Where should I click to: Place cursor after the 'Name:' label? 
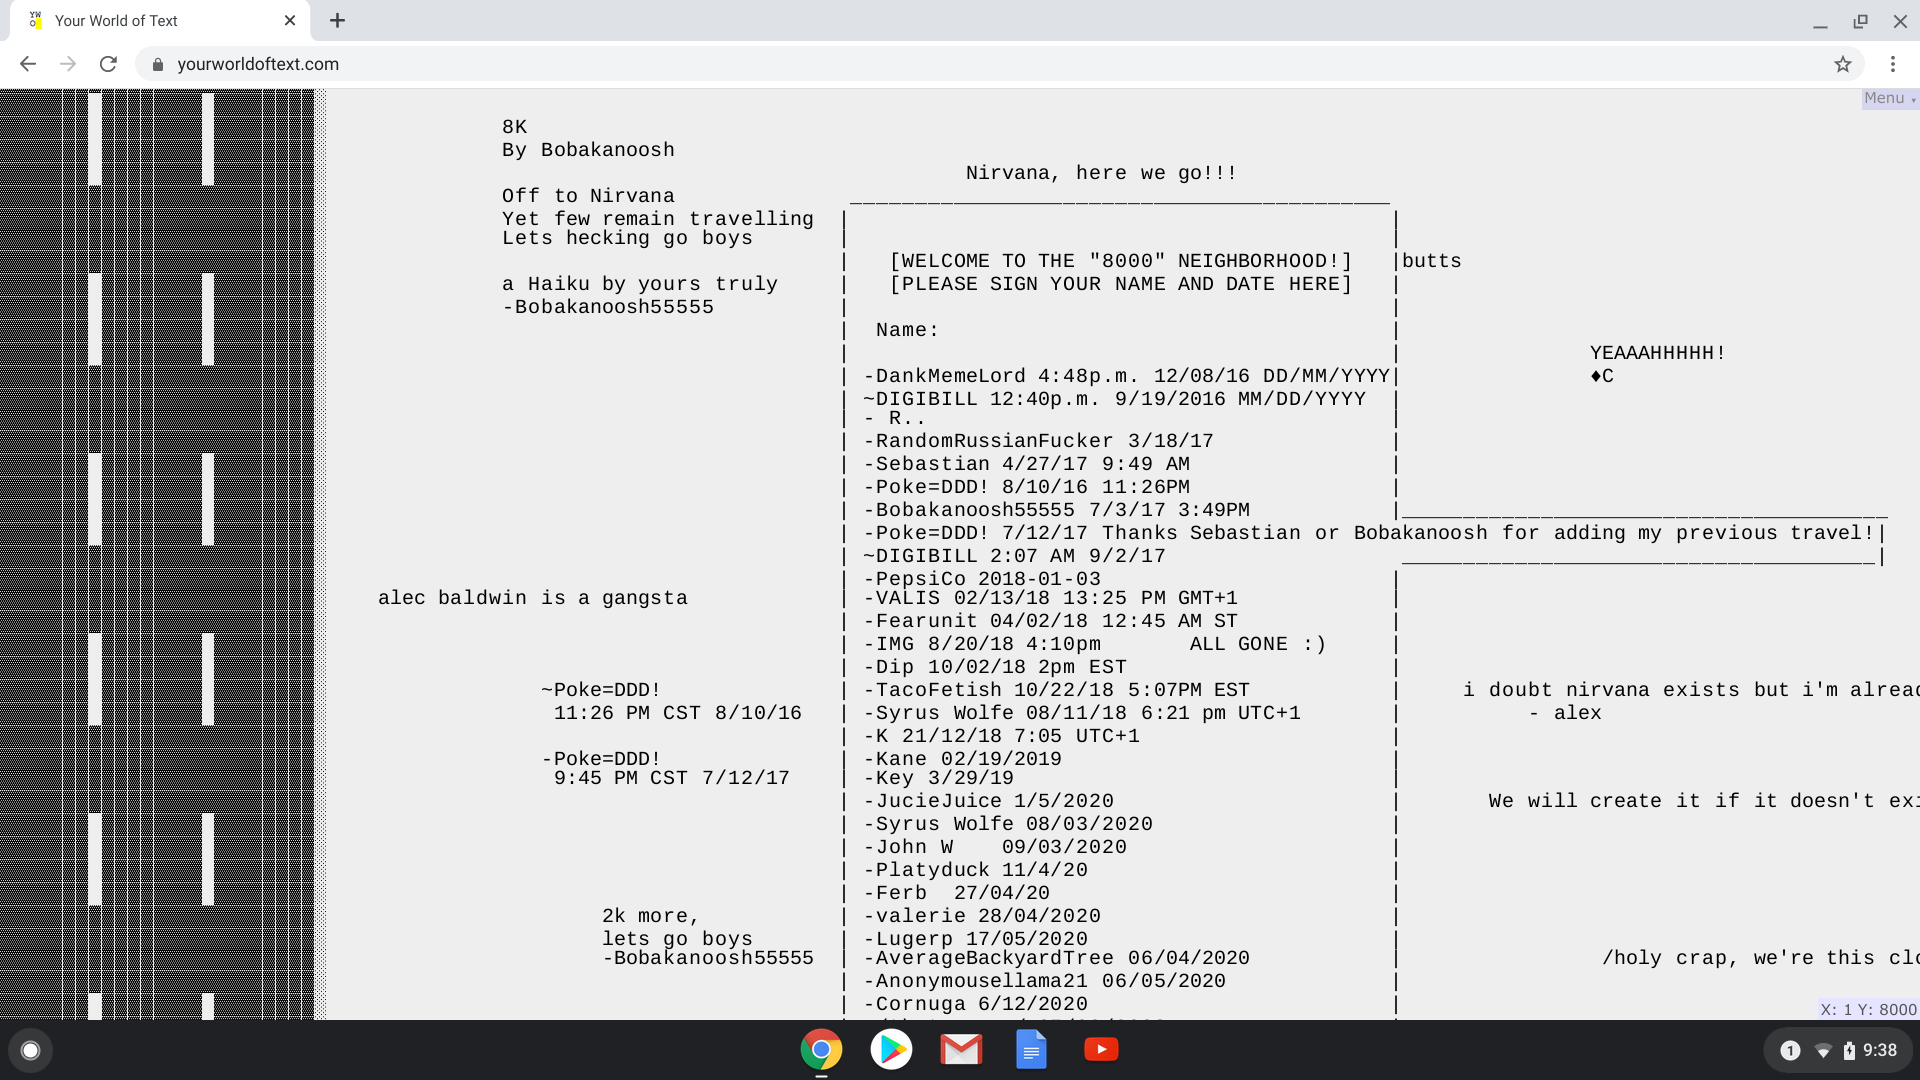[x=946, y=331]
